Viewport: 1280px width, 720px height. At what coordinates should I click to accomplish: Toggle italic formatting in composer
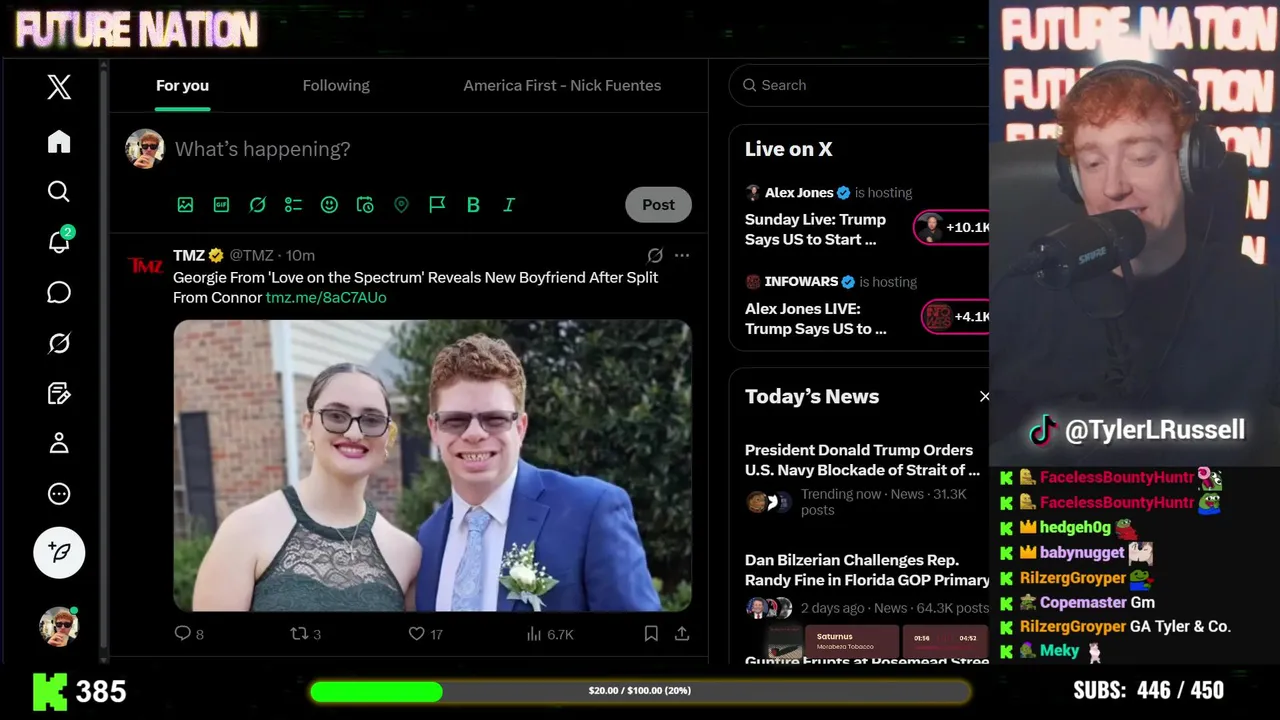point(509,205)
